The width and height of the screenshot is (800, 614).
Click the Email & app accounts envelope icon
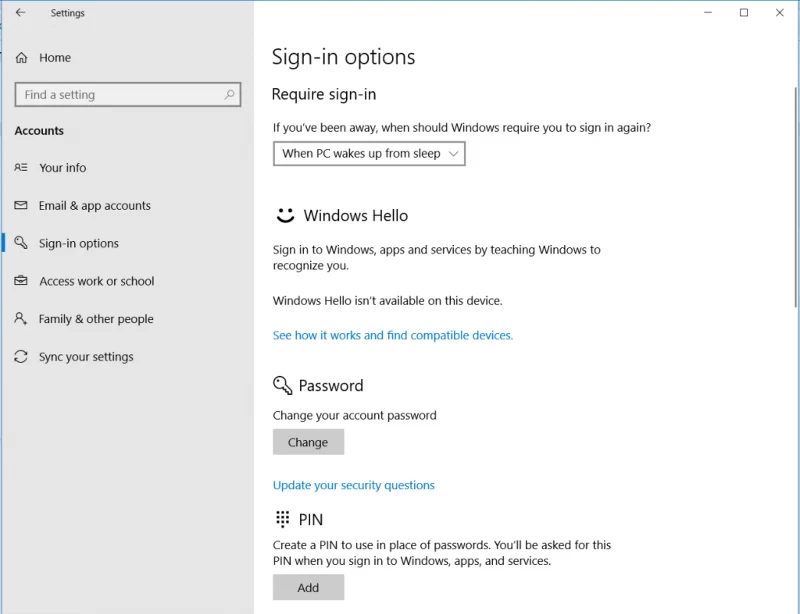coord(22,206)
